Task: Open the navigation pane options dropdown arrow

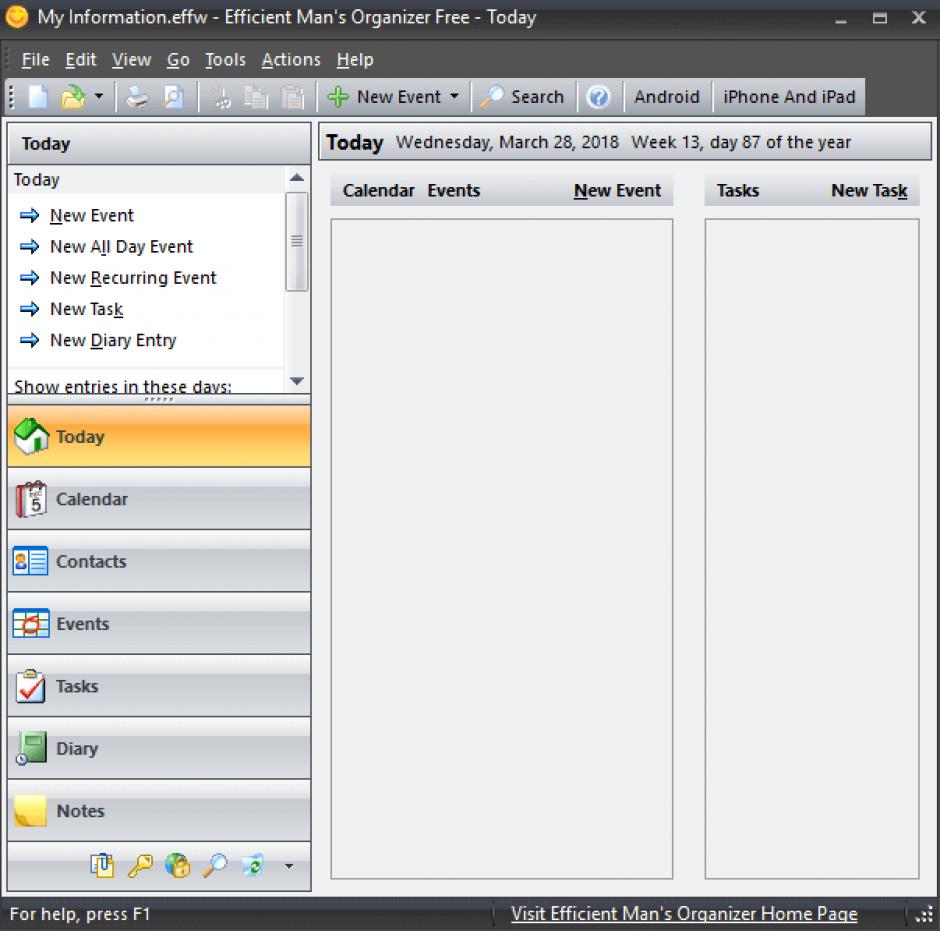Action: (x=289, y=866)
